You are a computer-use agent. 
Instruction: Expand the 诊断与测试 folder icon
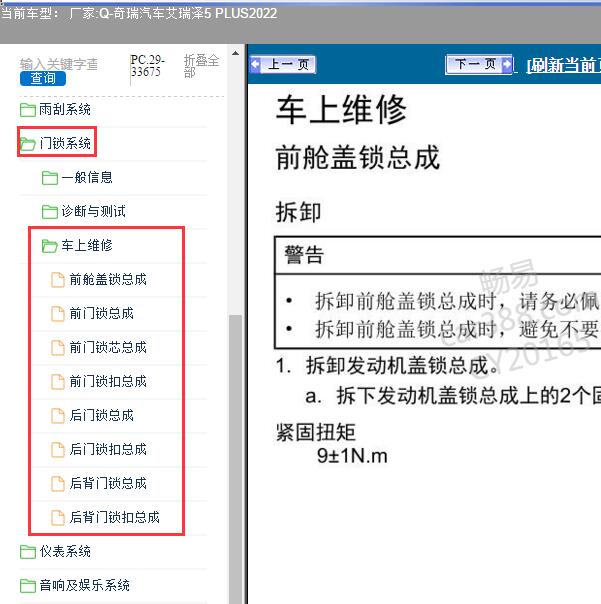50,211
